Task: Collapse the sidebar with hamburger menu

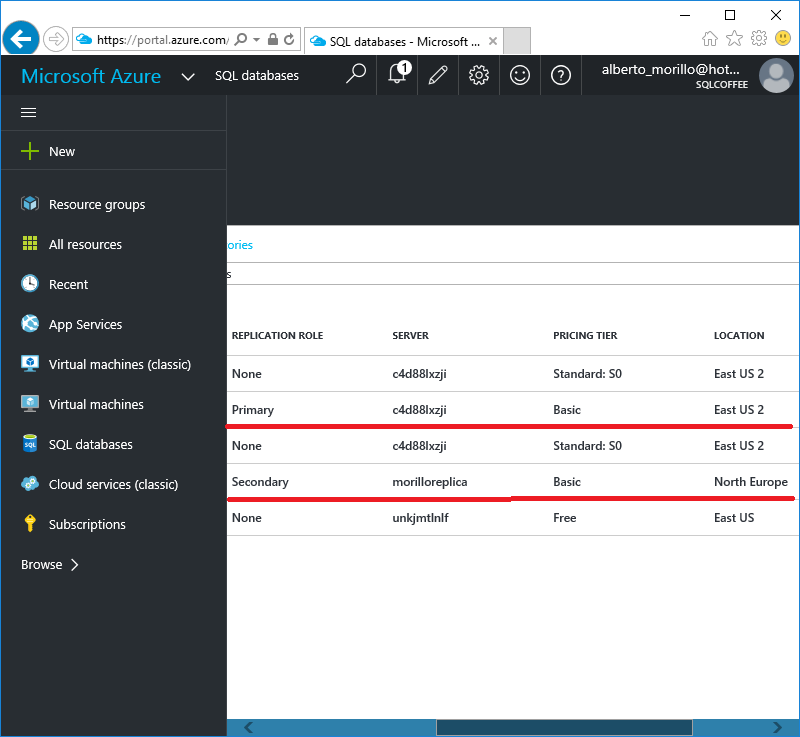Action: pyautogui.click(x=28, y=113)
